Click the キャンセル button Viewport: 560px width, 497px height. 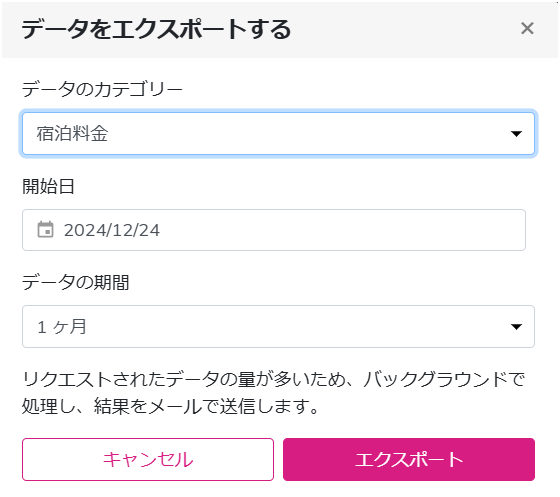(x=148, y=460)
